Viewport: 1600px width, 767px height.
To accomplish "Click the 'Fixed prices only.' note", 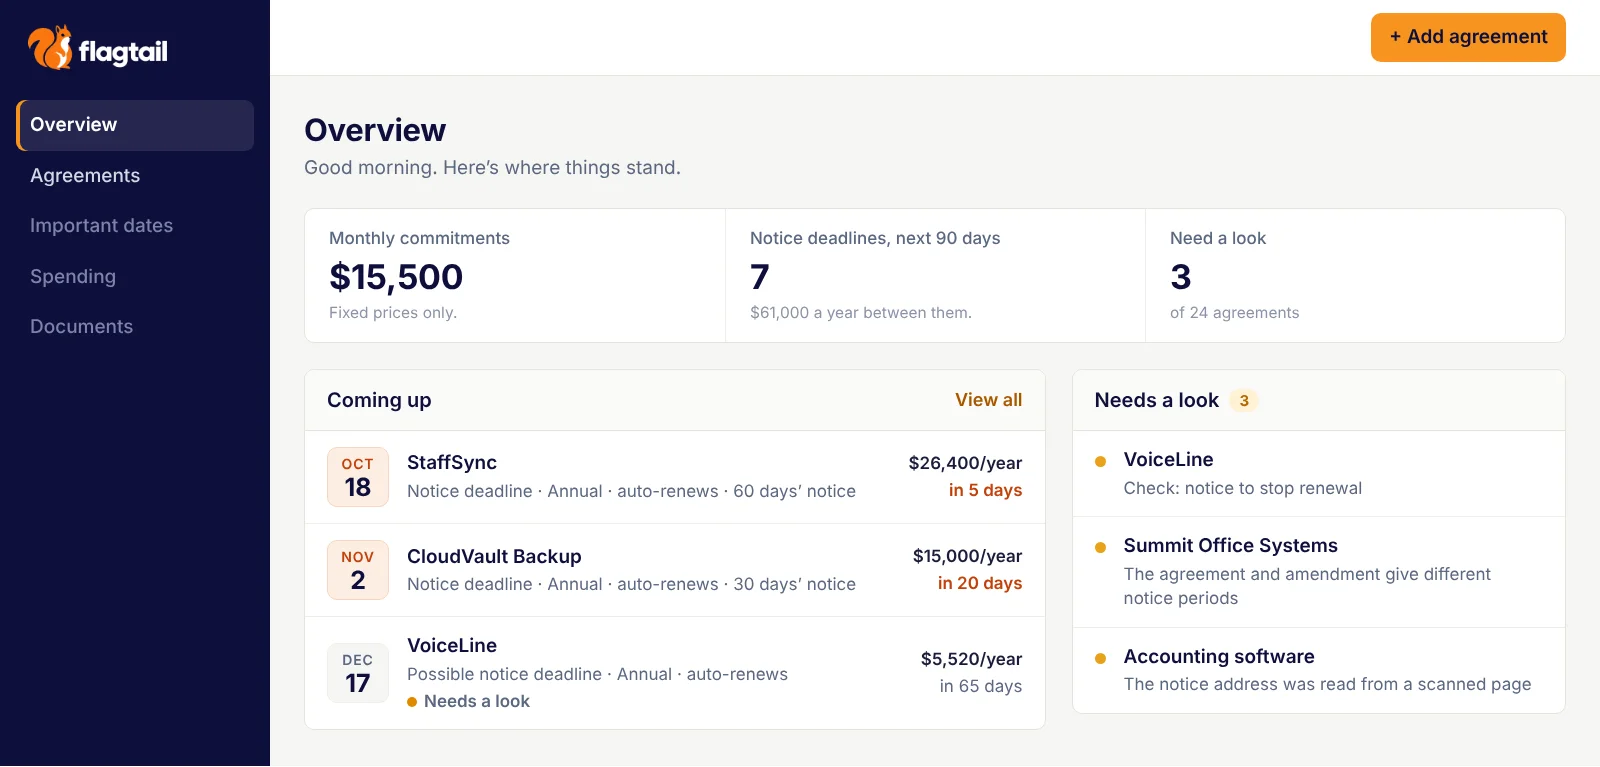I will point(393,313).
